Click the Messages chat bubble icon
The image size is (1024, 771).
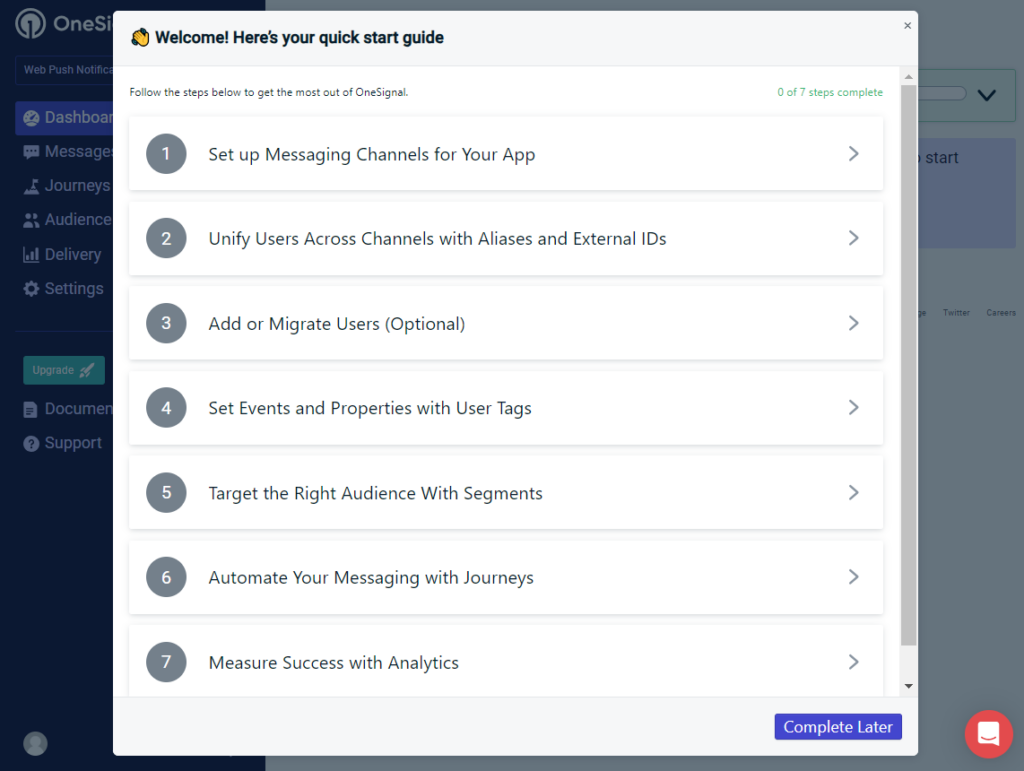pyautogui.click(x=31, y=152)
